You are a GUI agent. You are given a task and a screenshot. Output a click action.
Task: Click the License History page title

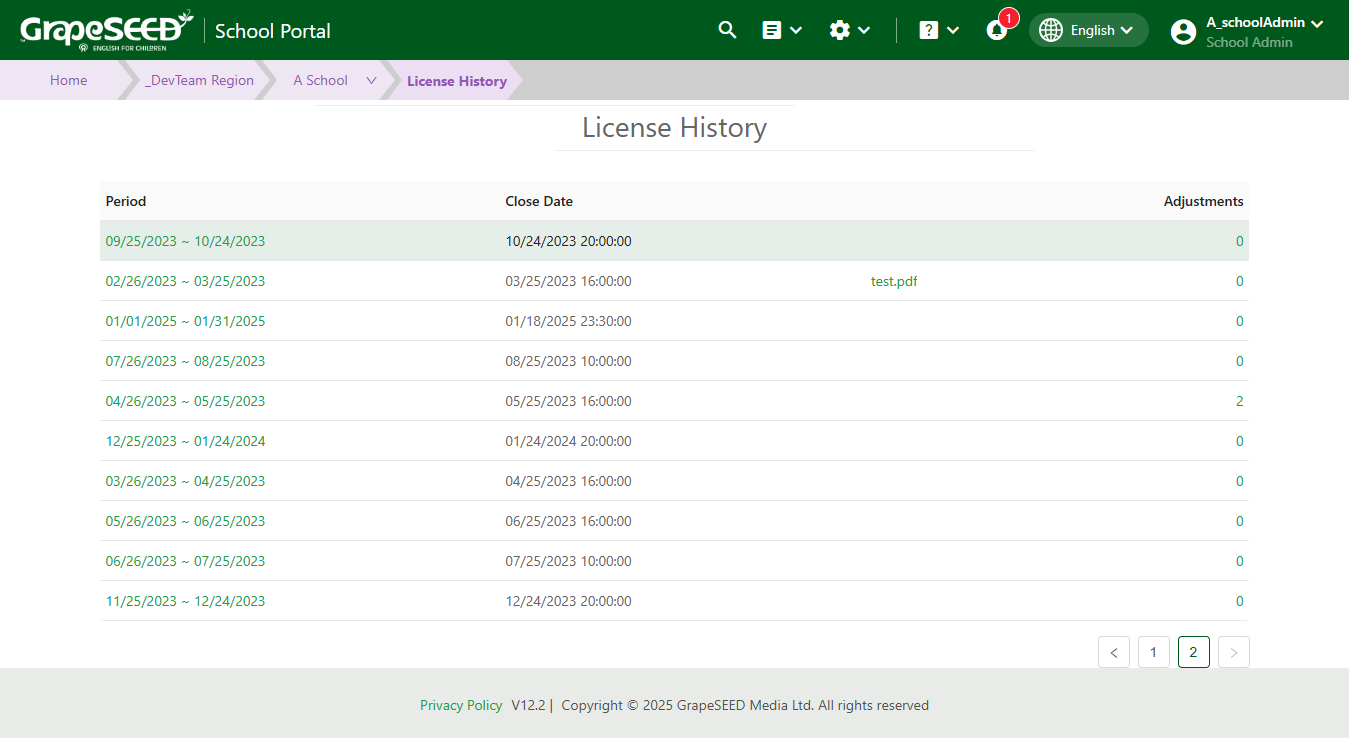click(675, 128)
